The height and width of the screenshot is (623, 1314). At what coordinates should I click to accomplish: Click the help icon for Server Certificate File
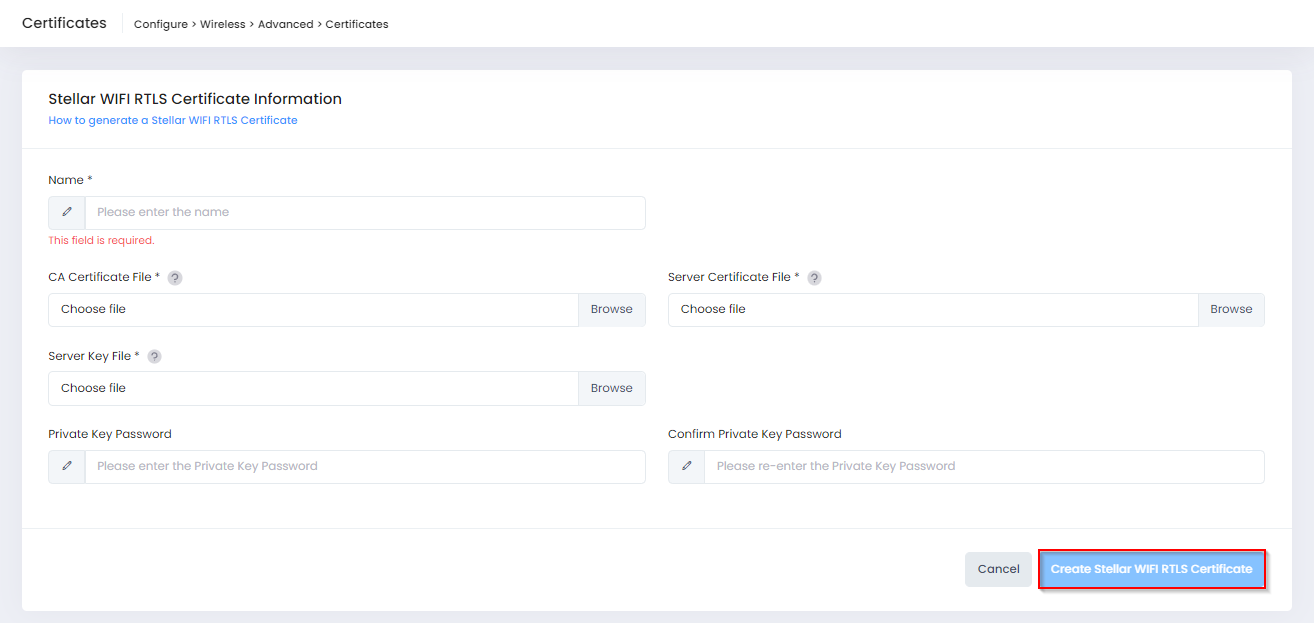[x=814, y=278]
